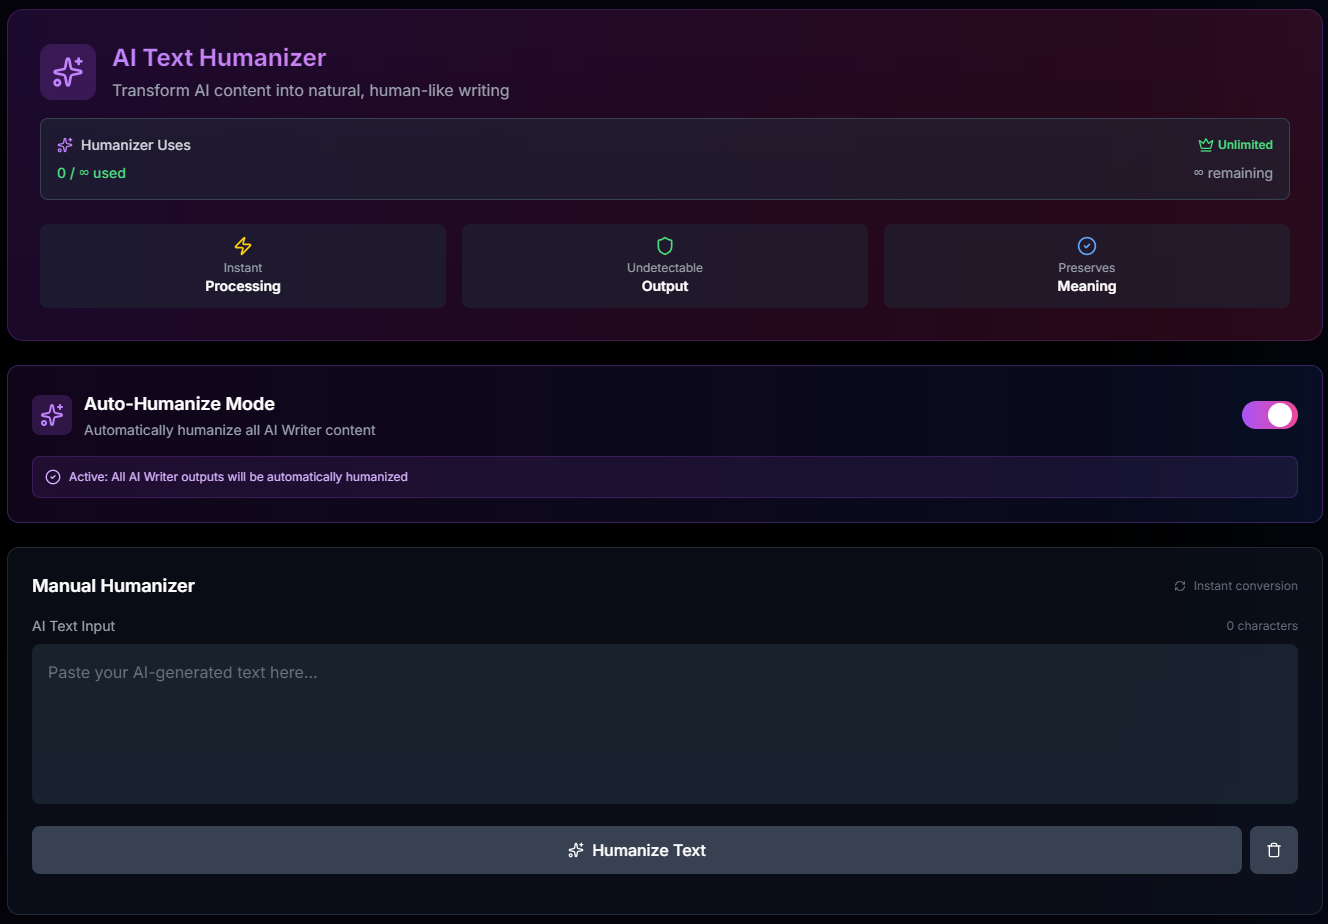Click the 0 characters counter label

coord(1262,625)
